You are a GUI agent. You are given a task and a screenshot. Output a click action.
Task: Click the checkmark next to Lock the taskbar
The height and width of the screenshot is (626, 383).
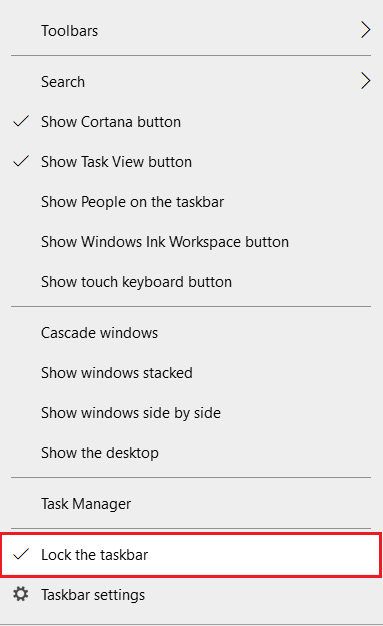pyautogui.click(x=21, y=554)
